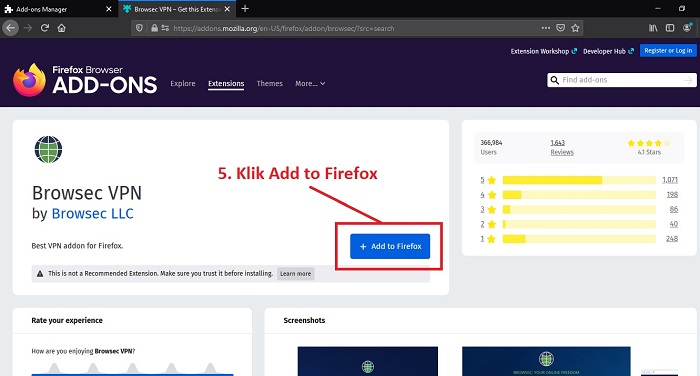Screen dimensions: 700x376
Task: Go to the Themes section
Action: point(270,84)
